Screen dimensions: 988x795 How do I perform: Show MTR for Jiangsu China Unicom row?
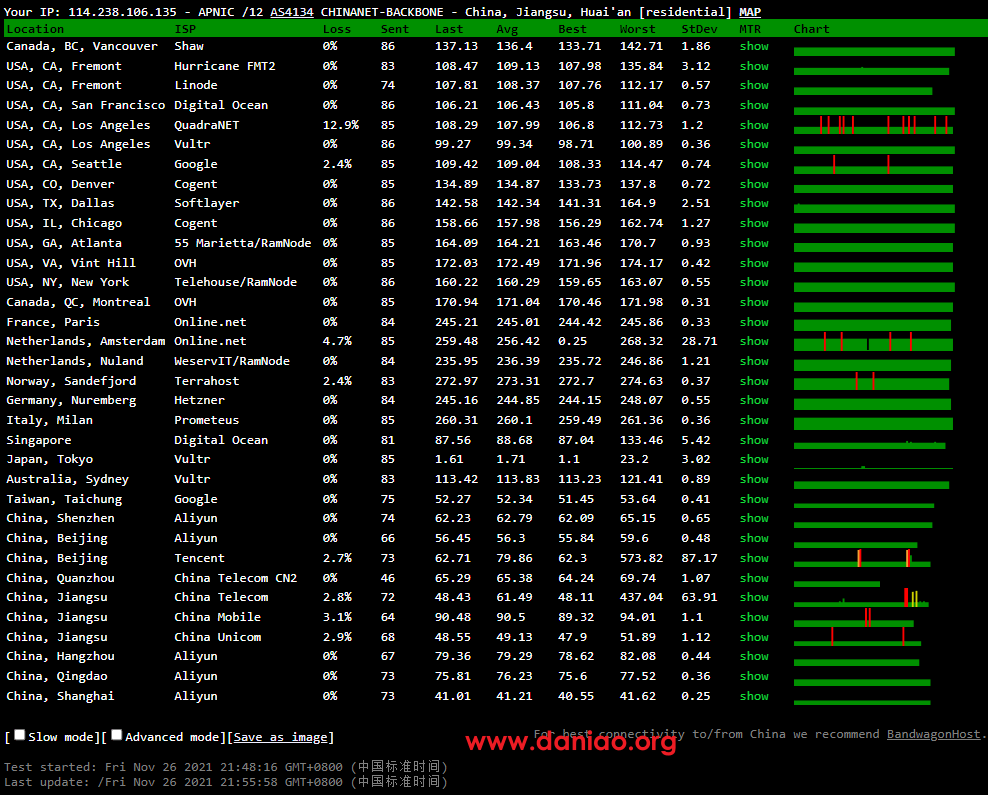pyautogui.click(x=754, y=638)
